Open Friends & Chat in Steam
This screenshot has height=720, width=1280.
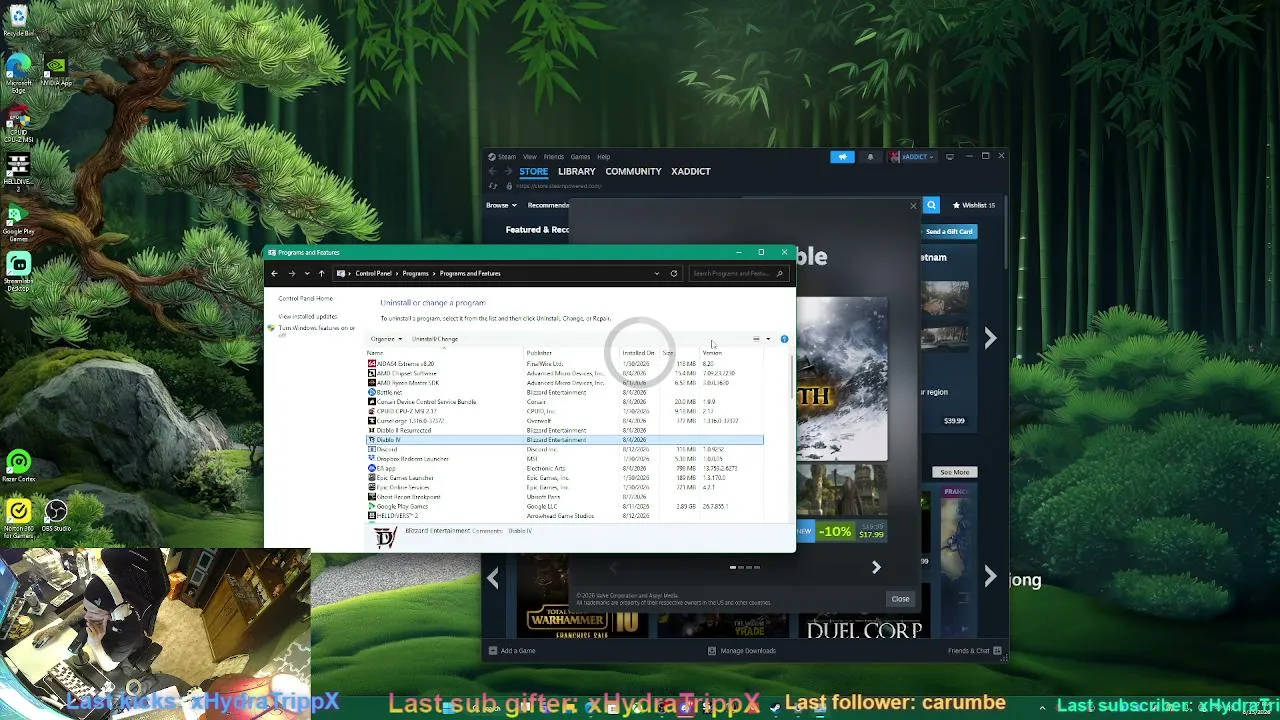[975, 651]
